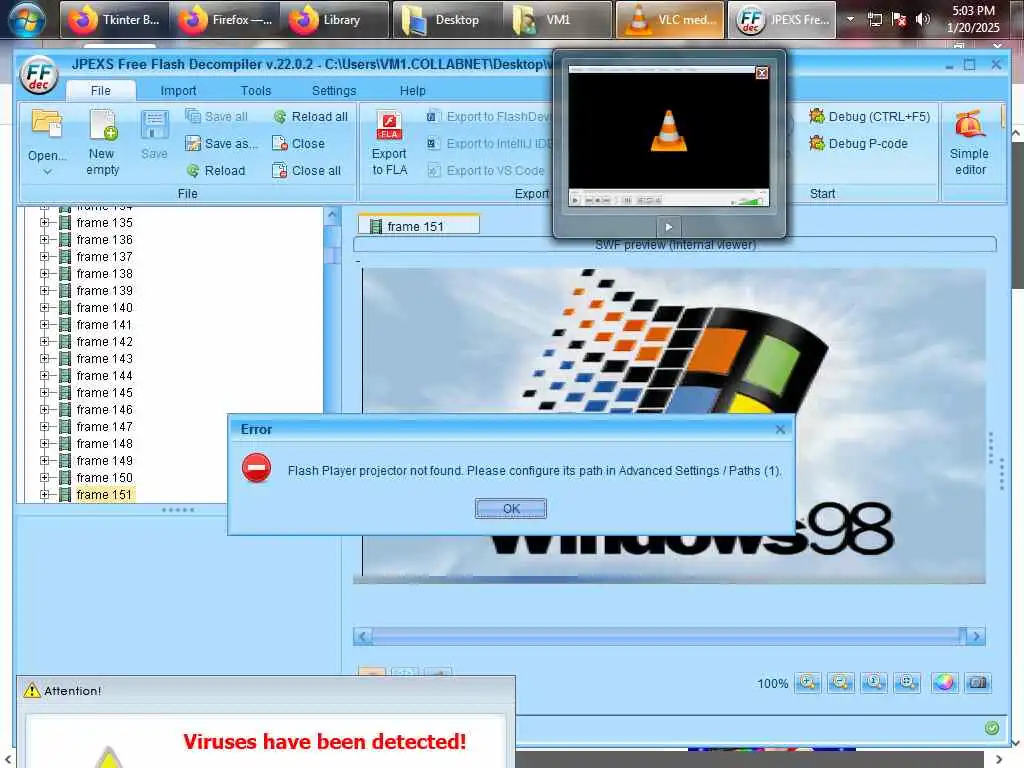Start Debug P-code

pyautogui.click(x=858, y=143)
